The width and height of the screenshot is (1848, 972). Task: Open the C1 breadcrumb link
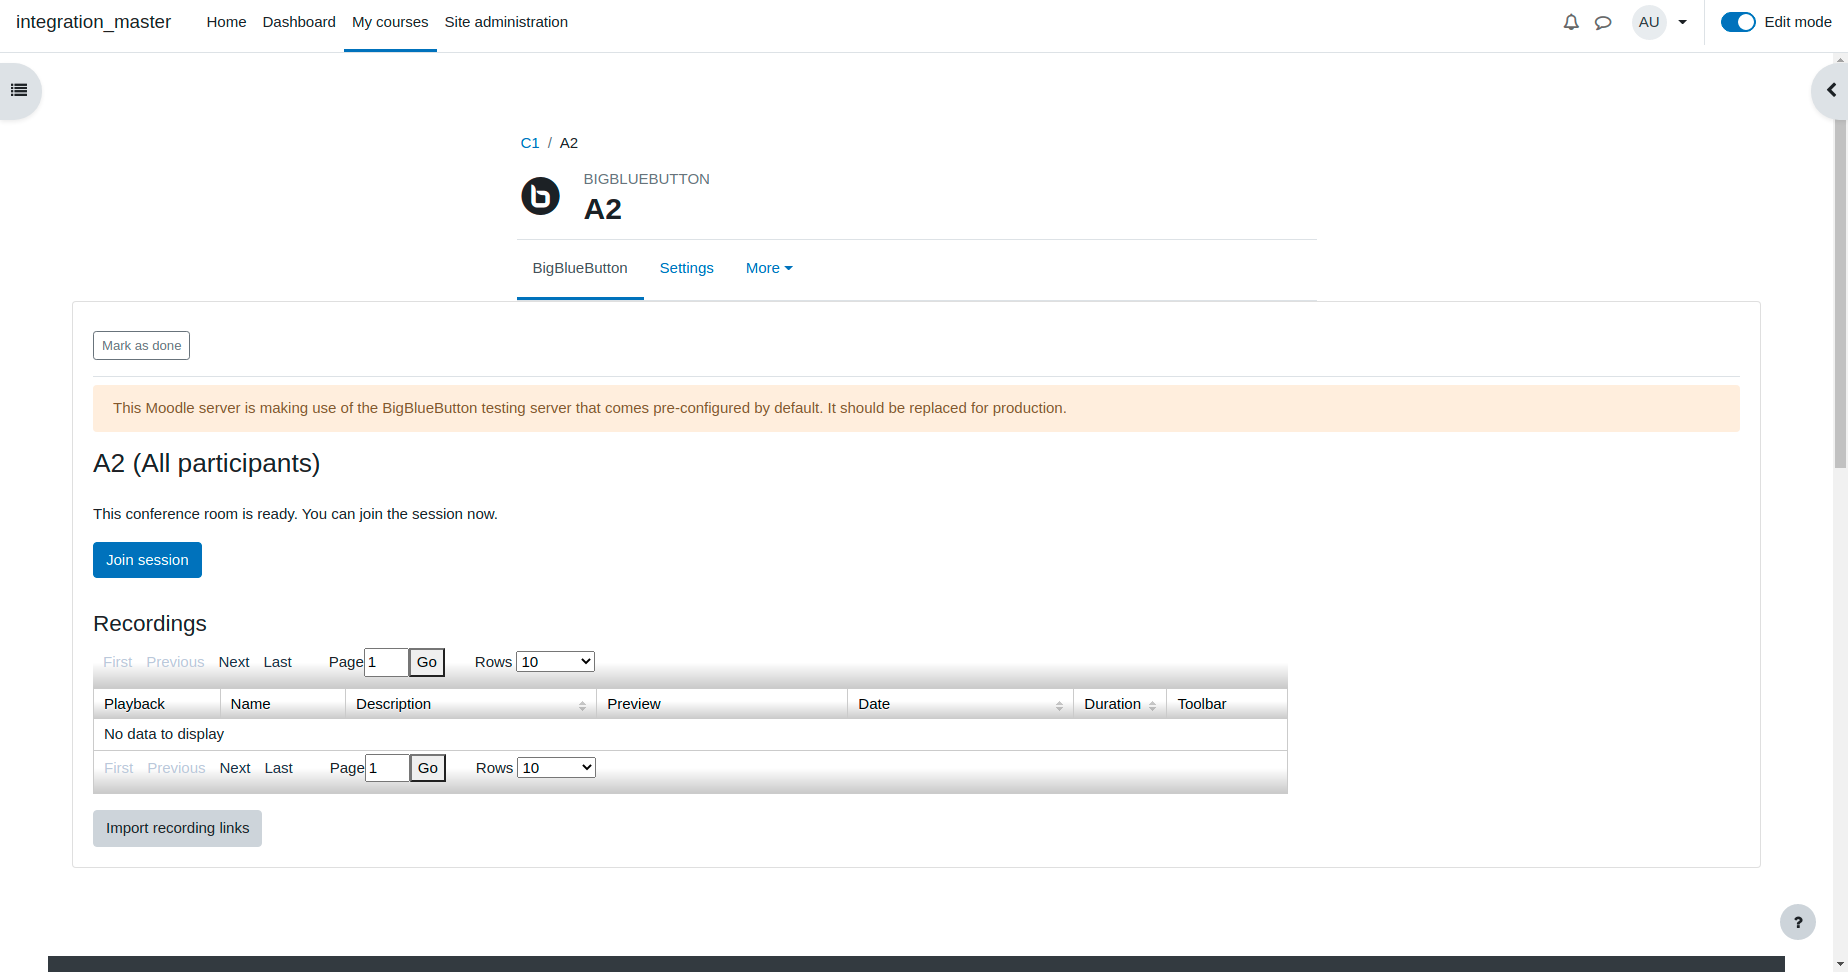530,143
